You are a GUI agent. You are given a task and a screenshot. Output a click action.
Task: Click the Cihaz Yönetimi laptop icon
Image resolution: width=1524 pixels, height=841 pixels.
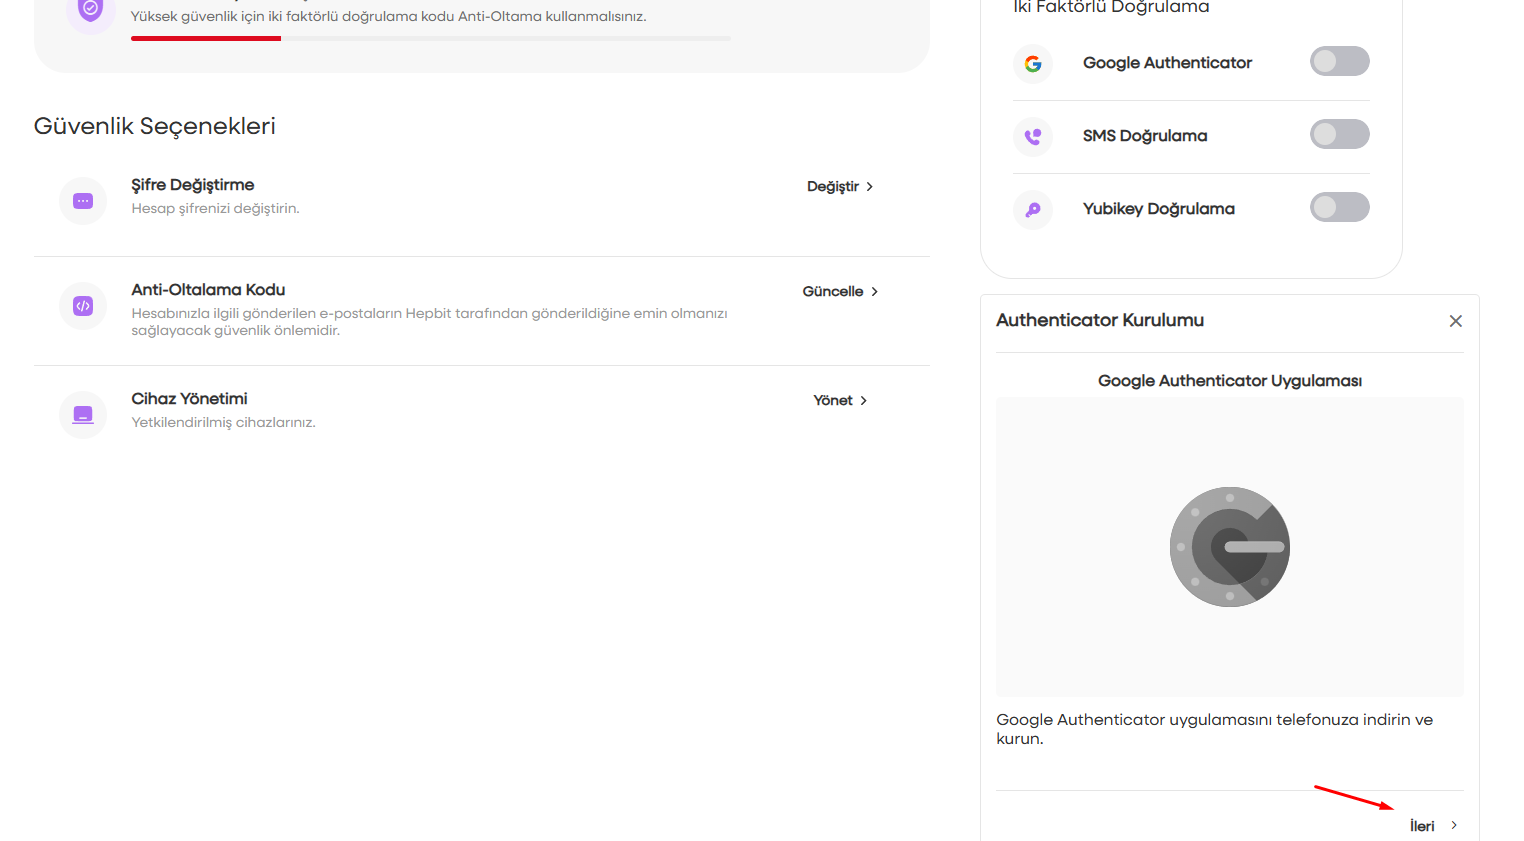[x=83, y=414]
